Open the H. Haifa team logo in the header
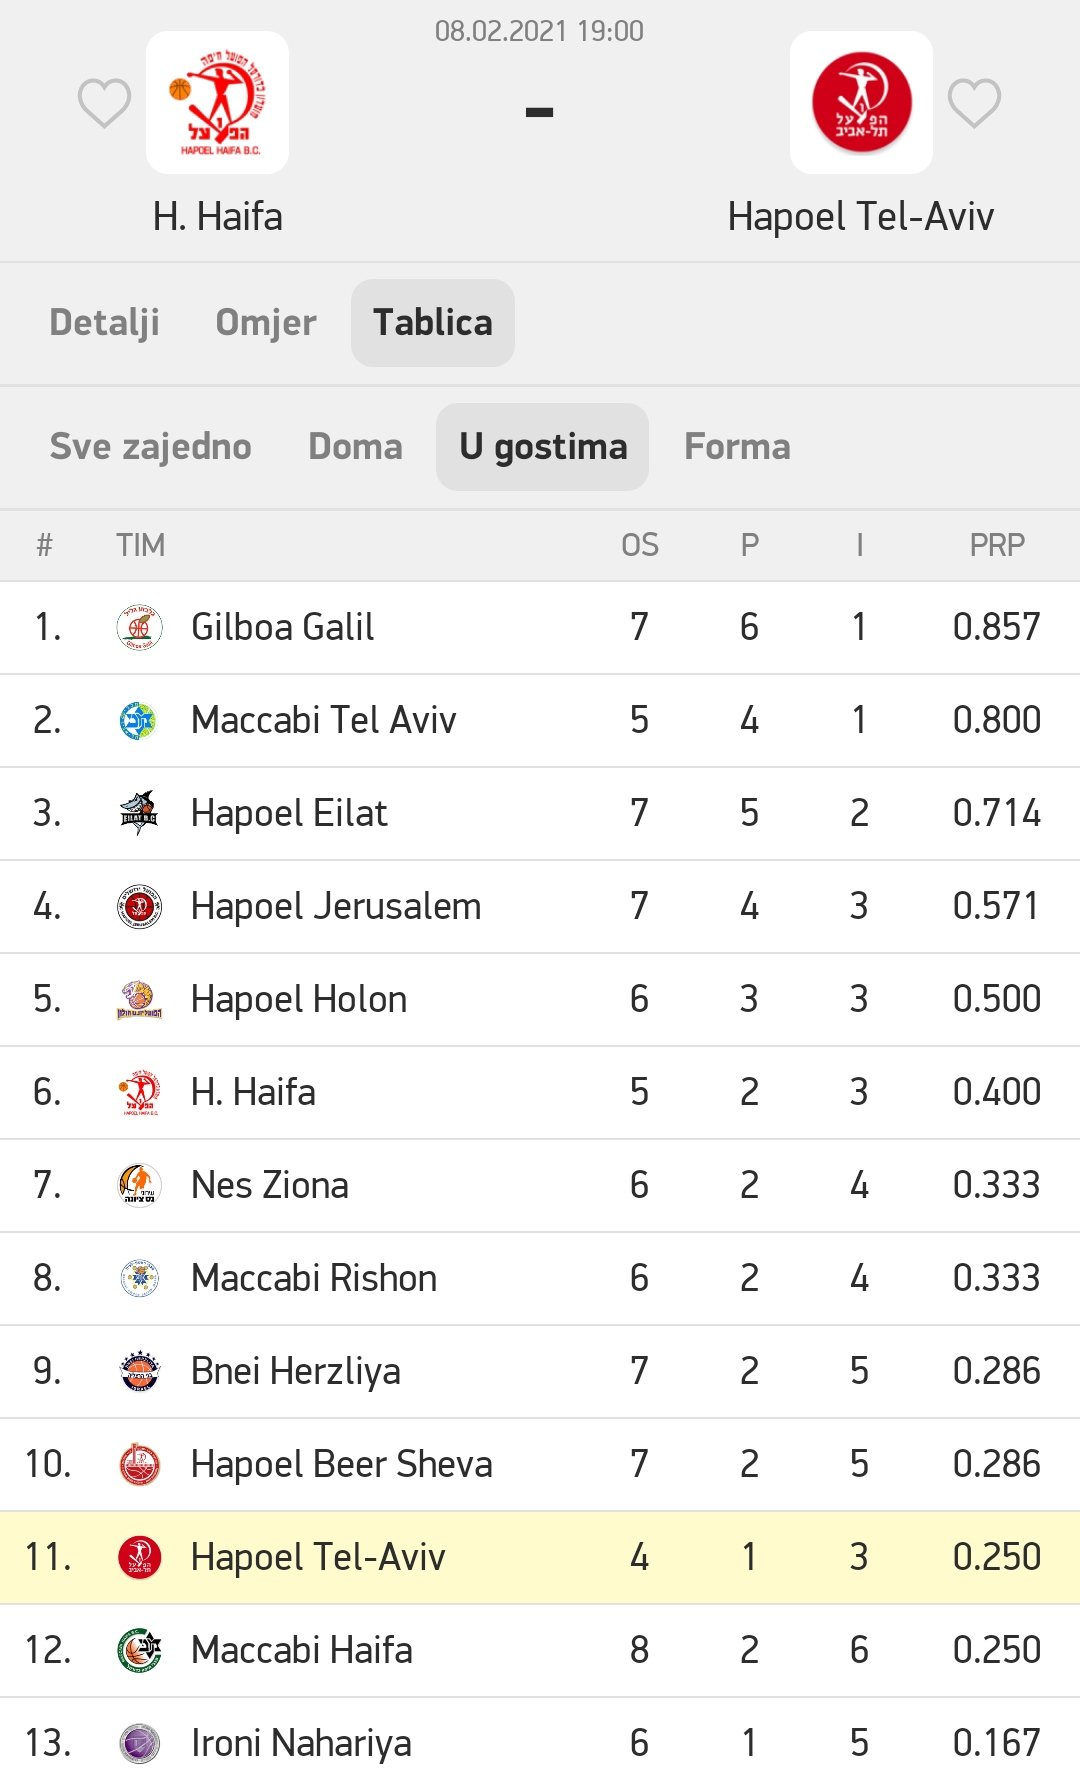This screenshot has height=1776, width=1080. click(x=218, y=103)
